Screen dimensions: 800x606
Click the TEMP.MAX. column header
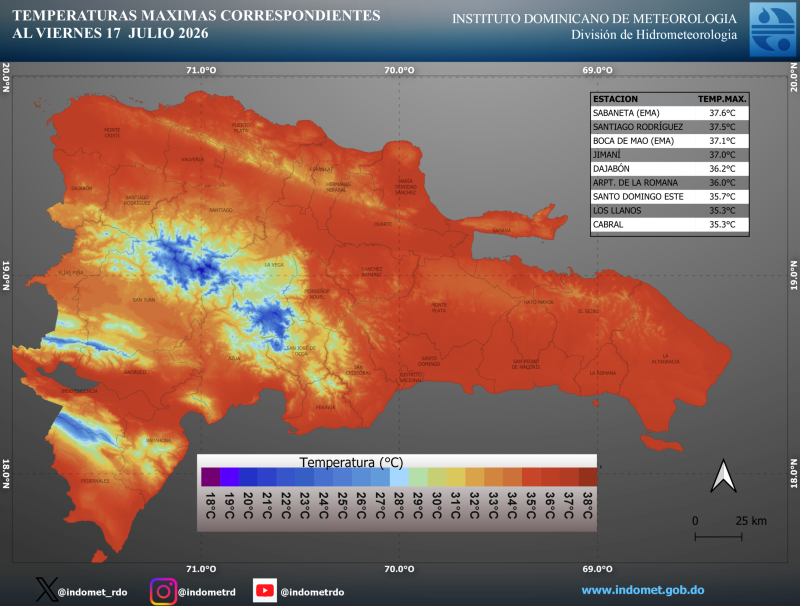click(x=722, y=99)
